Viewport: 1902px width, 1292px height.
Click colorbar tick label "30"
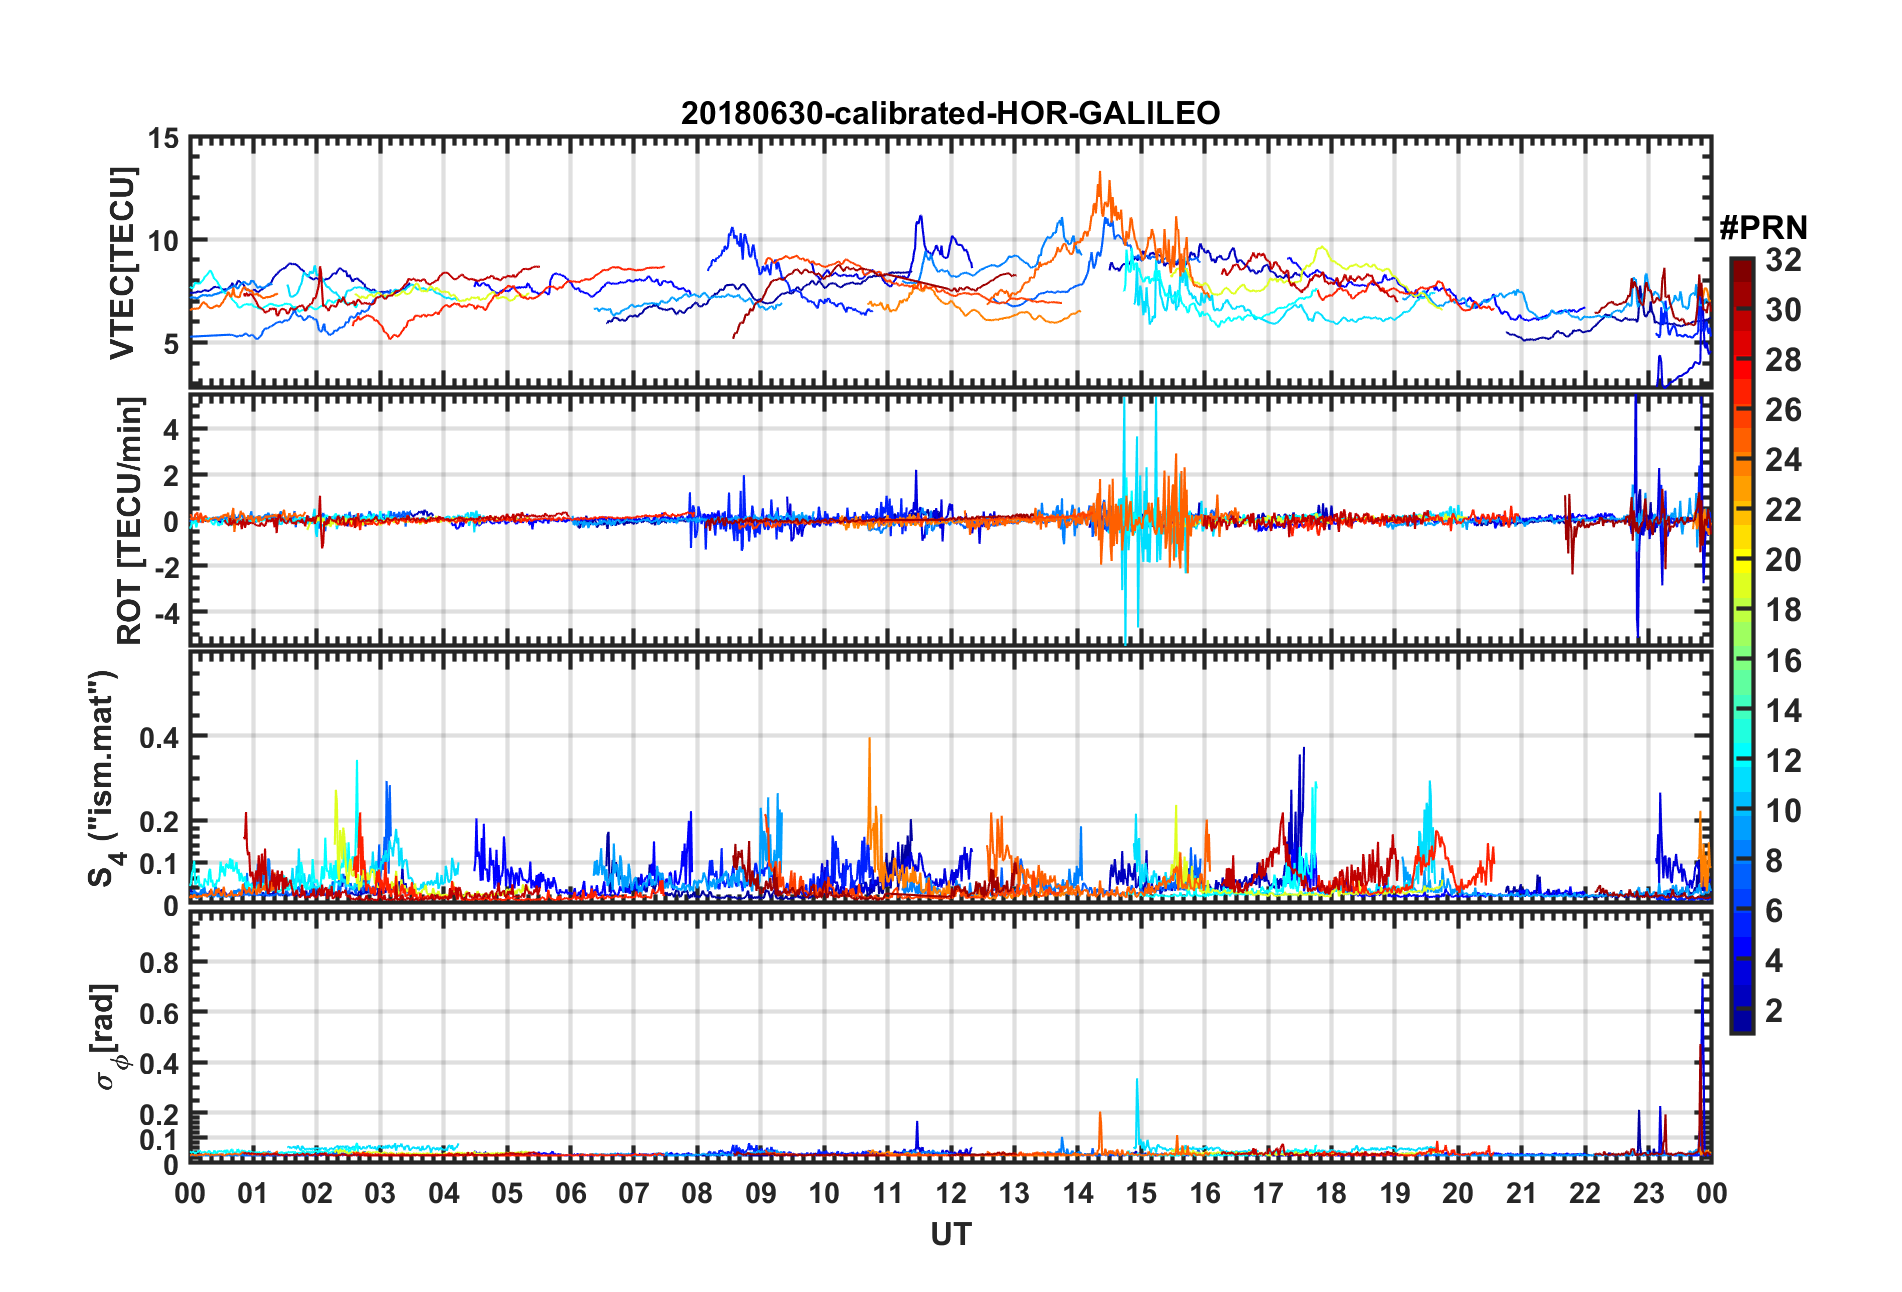tap(1783, 310)
